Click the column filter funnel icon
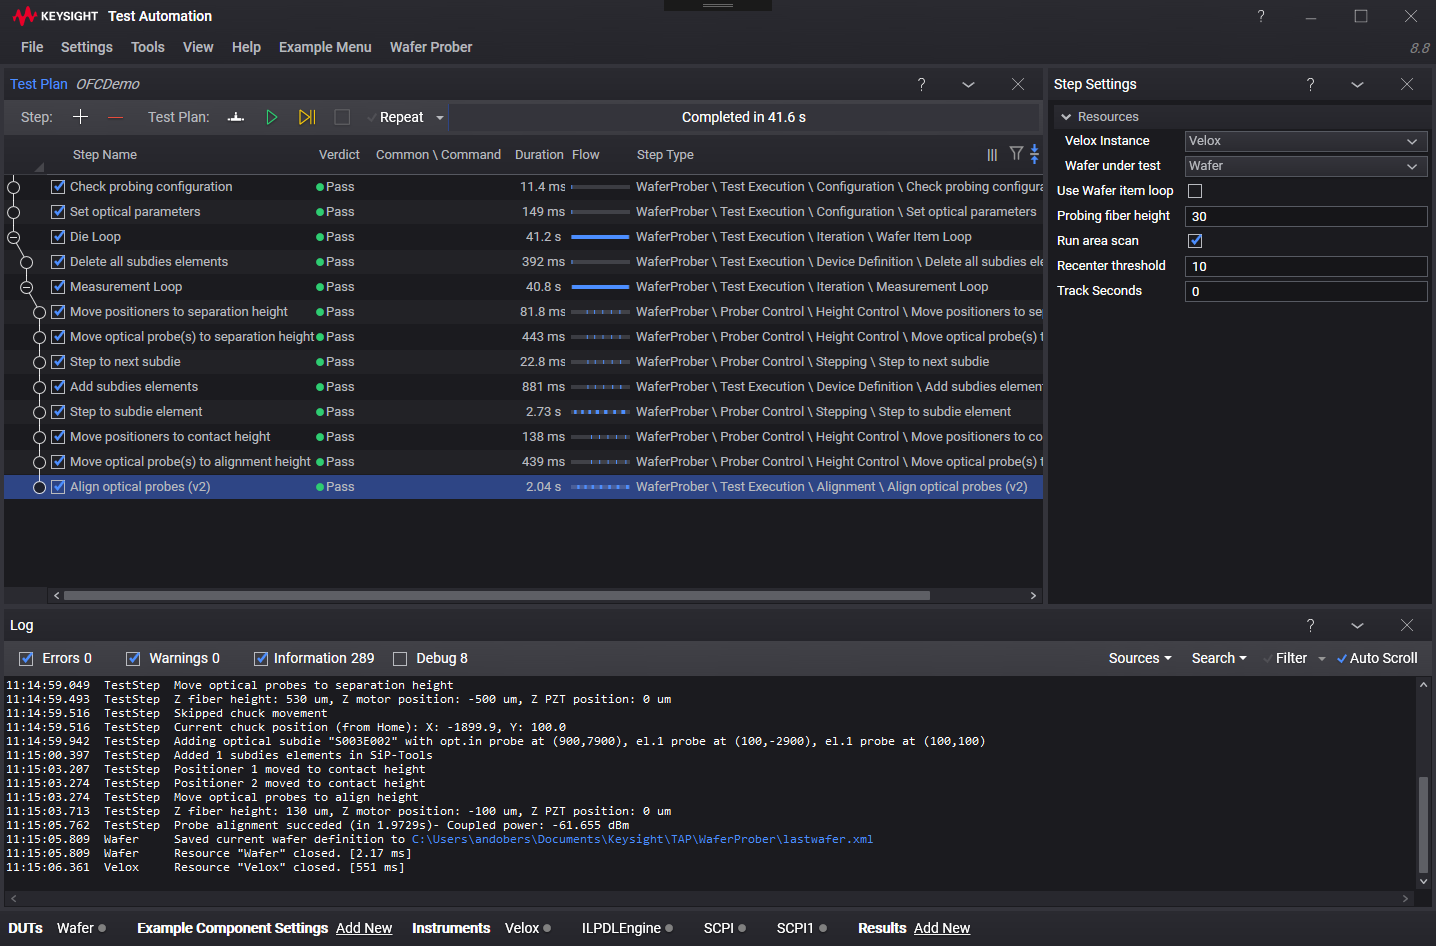1436x946 pixels. point(1016,154)
